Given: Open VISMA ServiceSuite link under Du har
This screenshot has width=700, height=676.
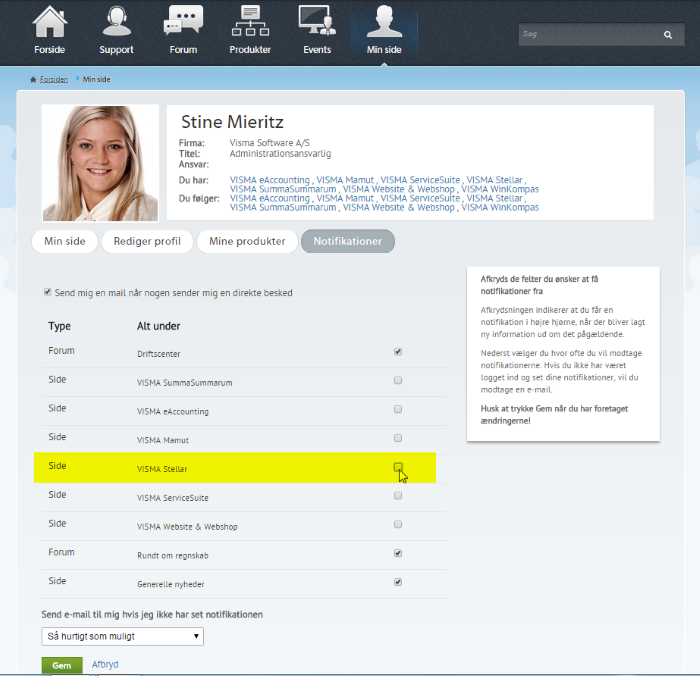Looking at the screenshot, I should click(420, 180).
